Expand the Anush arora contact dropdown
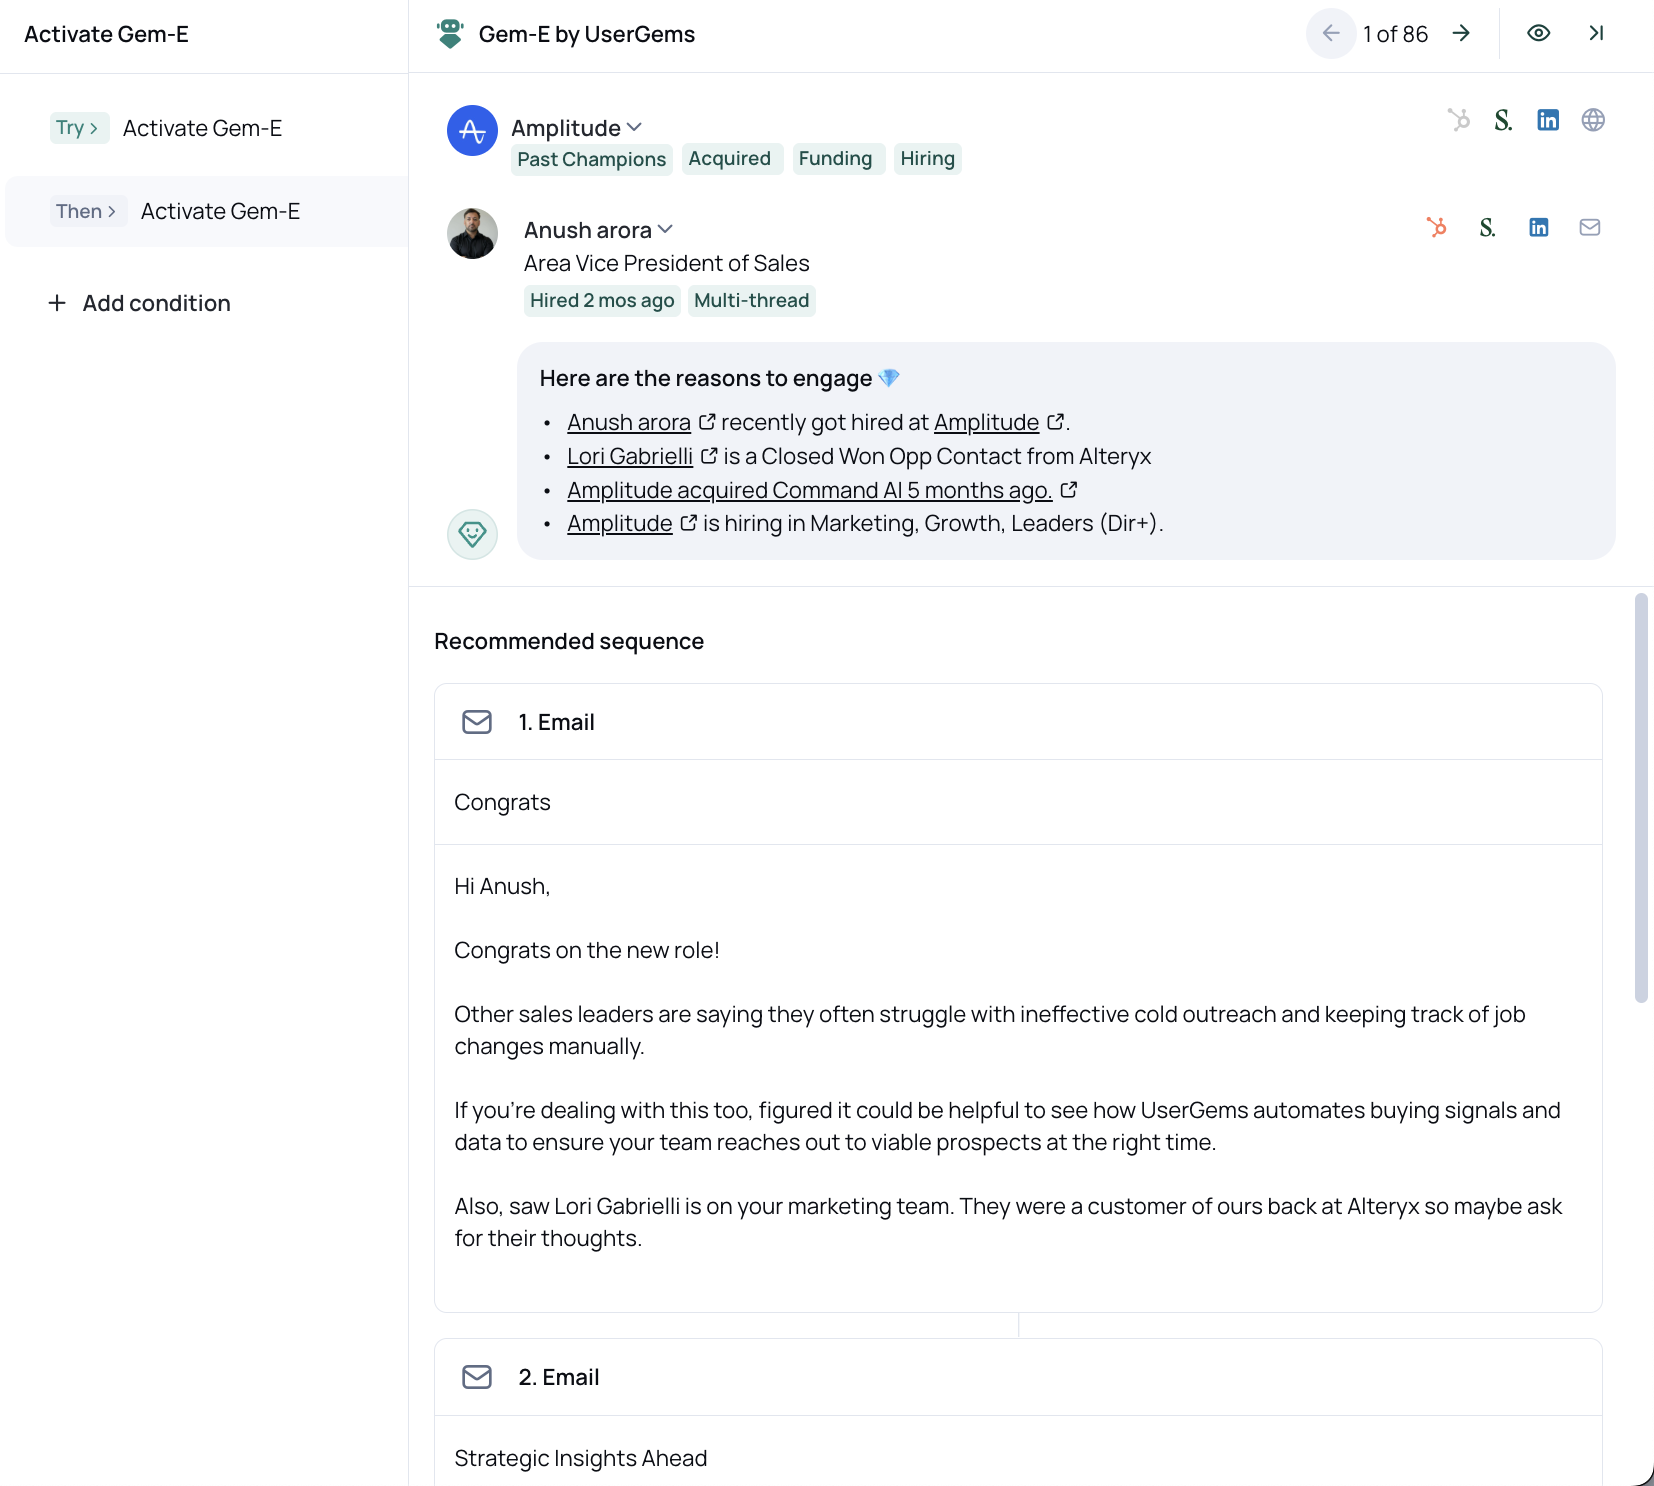The image size is (1654, 1486). point(665,230)
